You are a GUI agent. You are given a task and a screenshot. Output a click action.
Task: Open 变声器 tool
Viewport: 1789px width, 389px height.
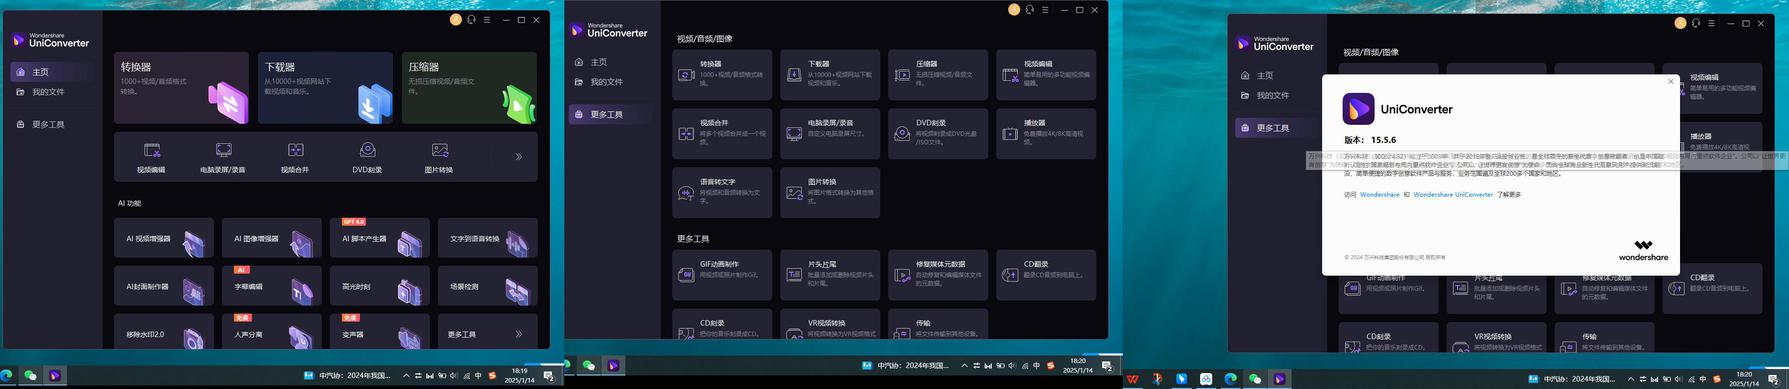coord(380,332)
